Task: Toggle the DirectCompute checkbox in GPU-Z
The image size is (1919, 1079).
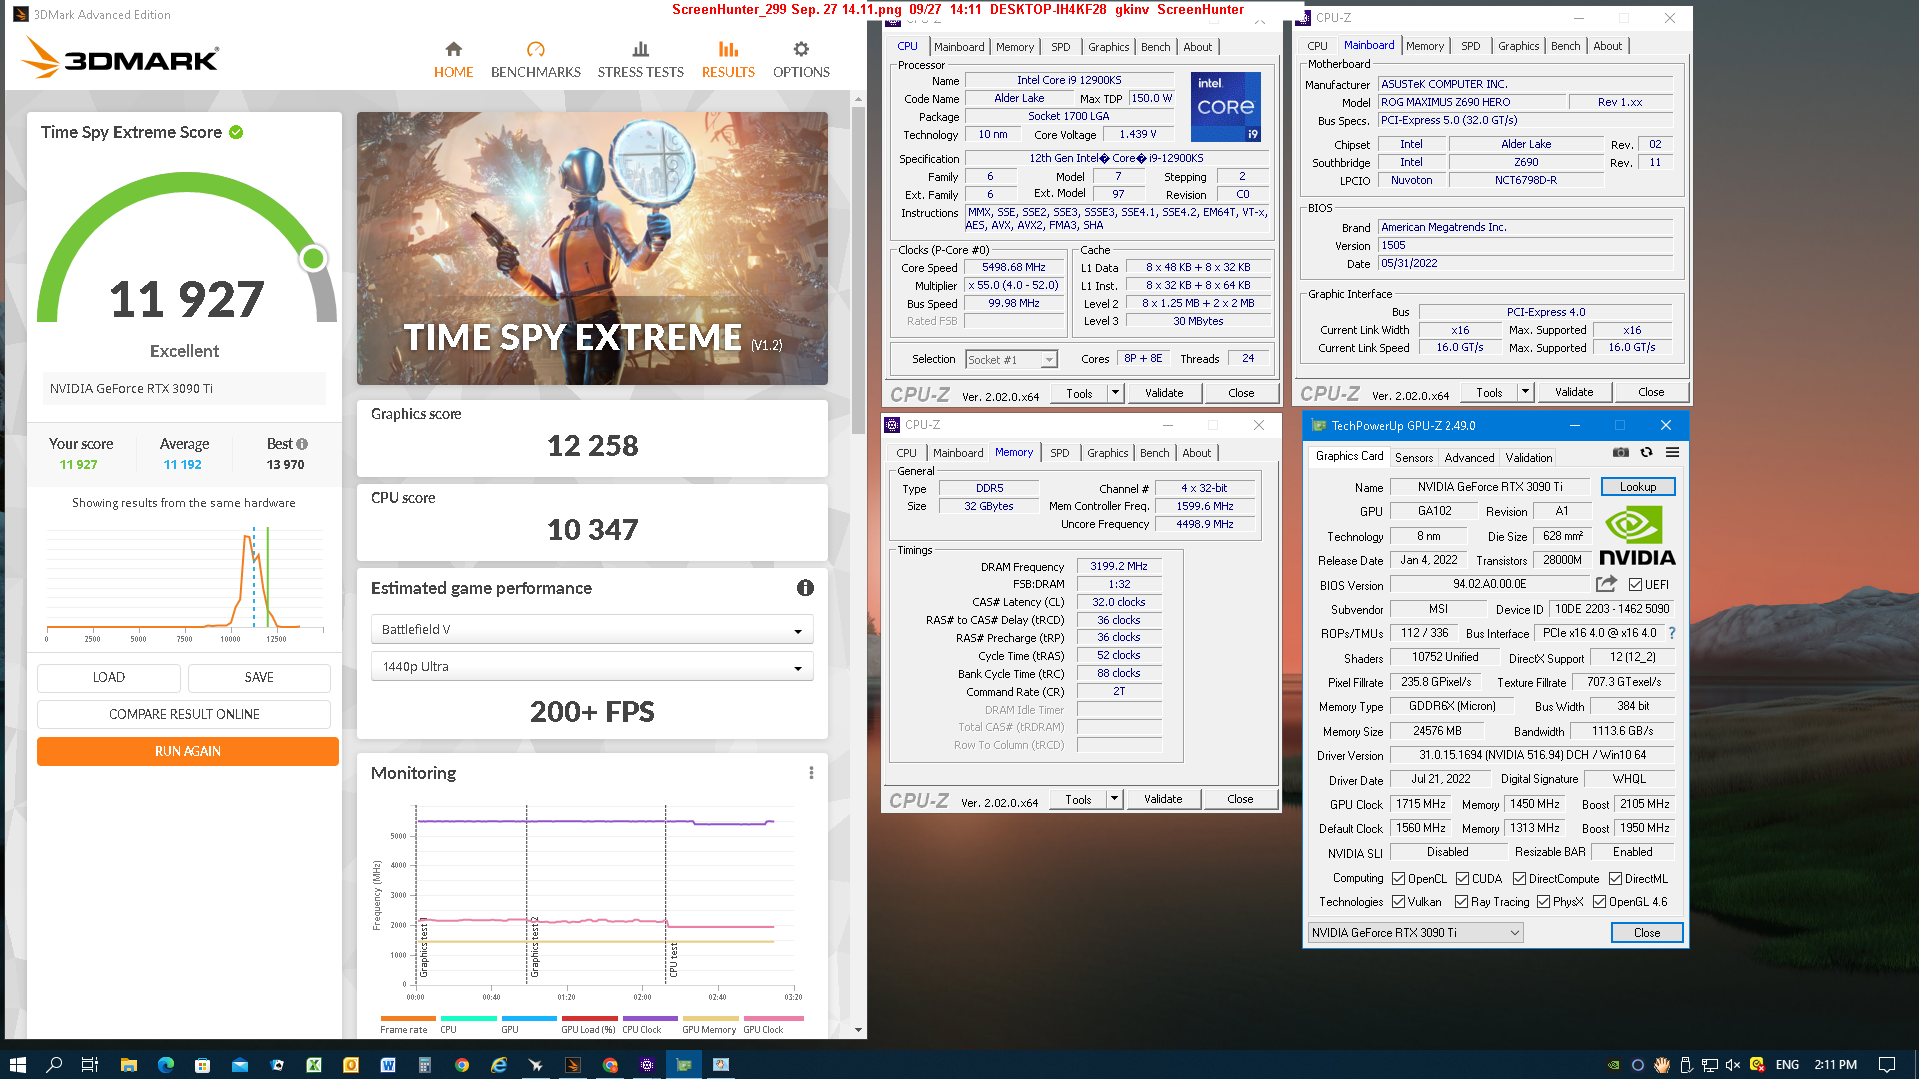Action: click(x=1519, y=879)
